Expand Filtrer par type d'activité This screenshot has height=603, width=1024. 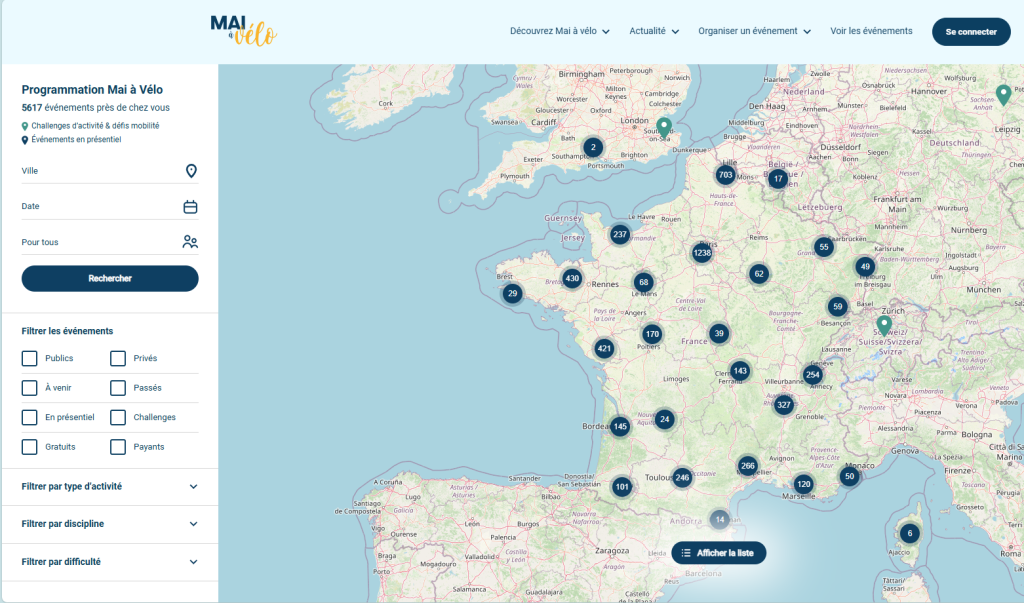pos(110,487)
